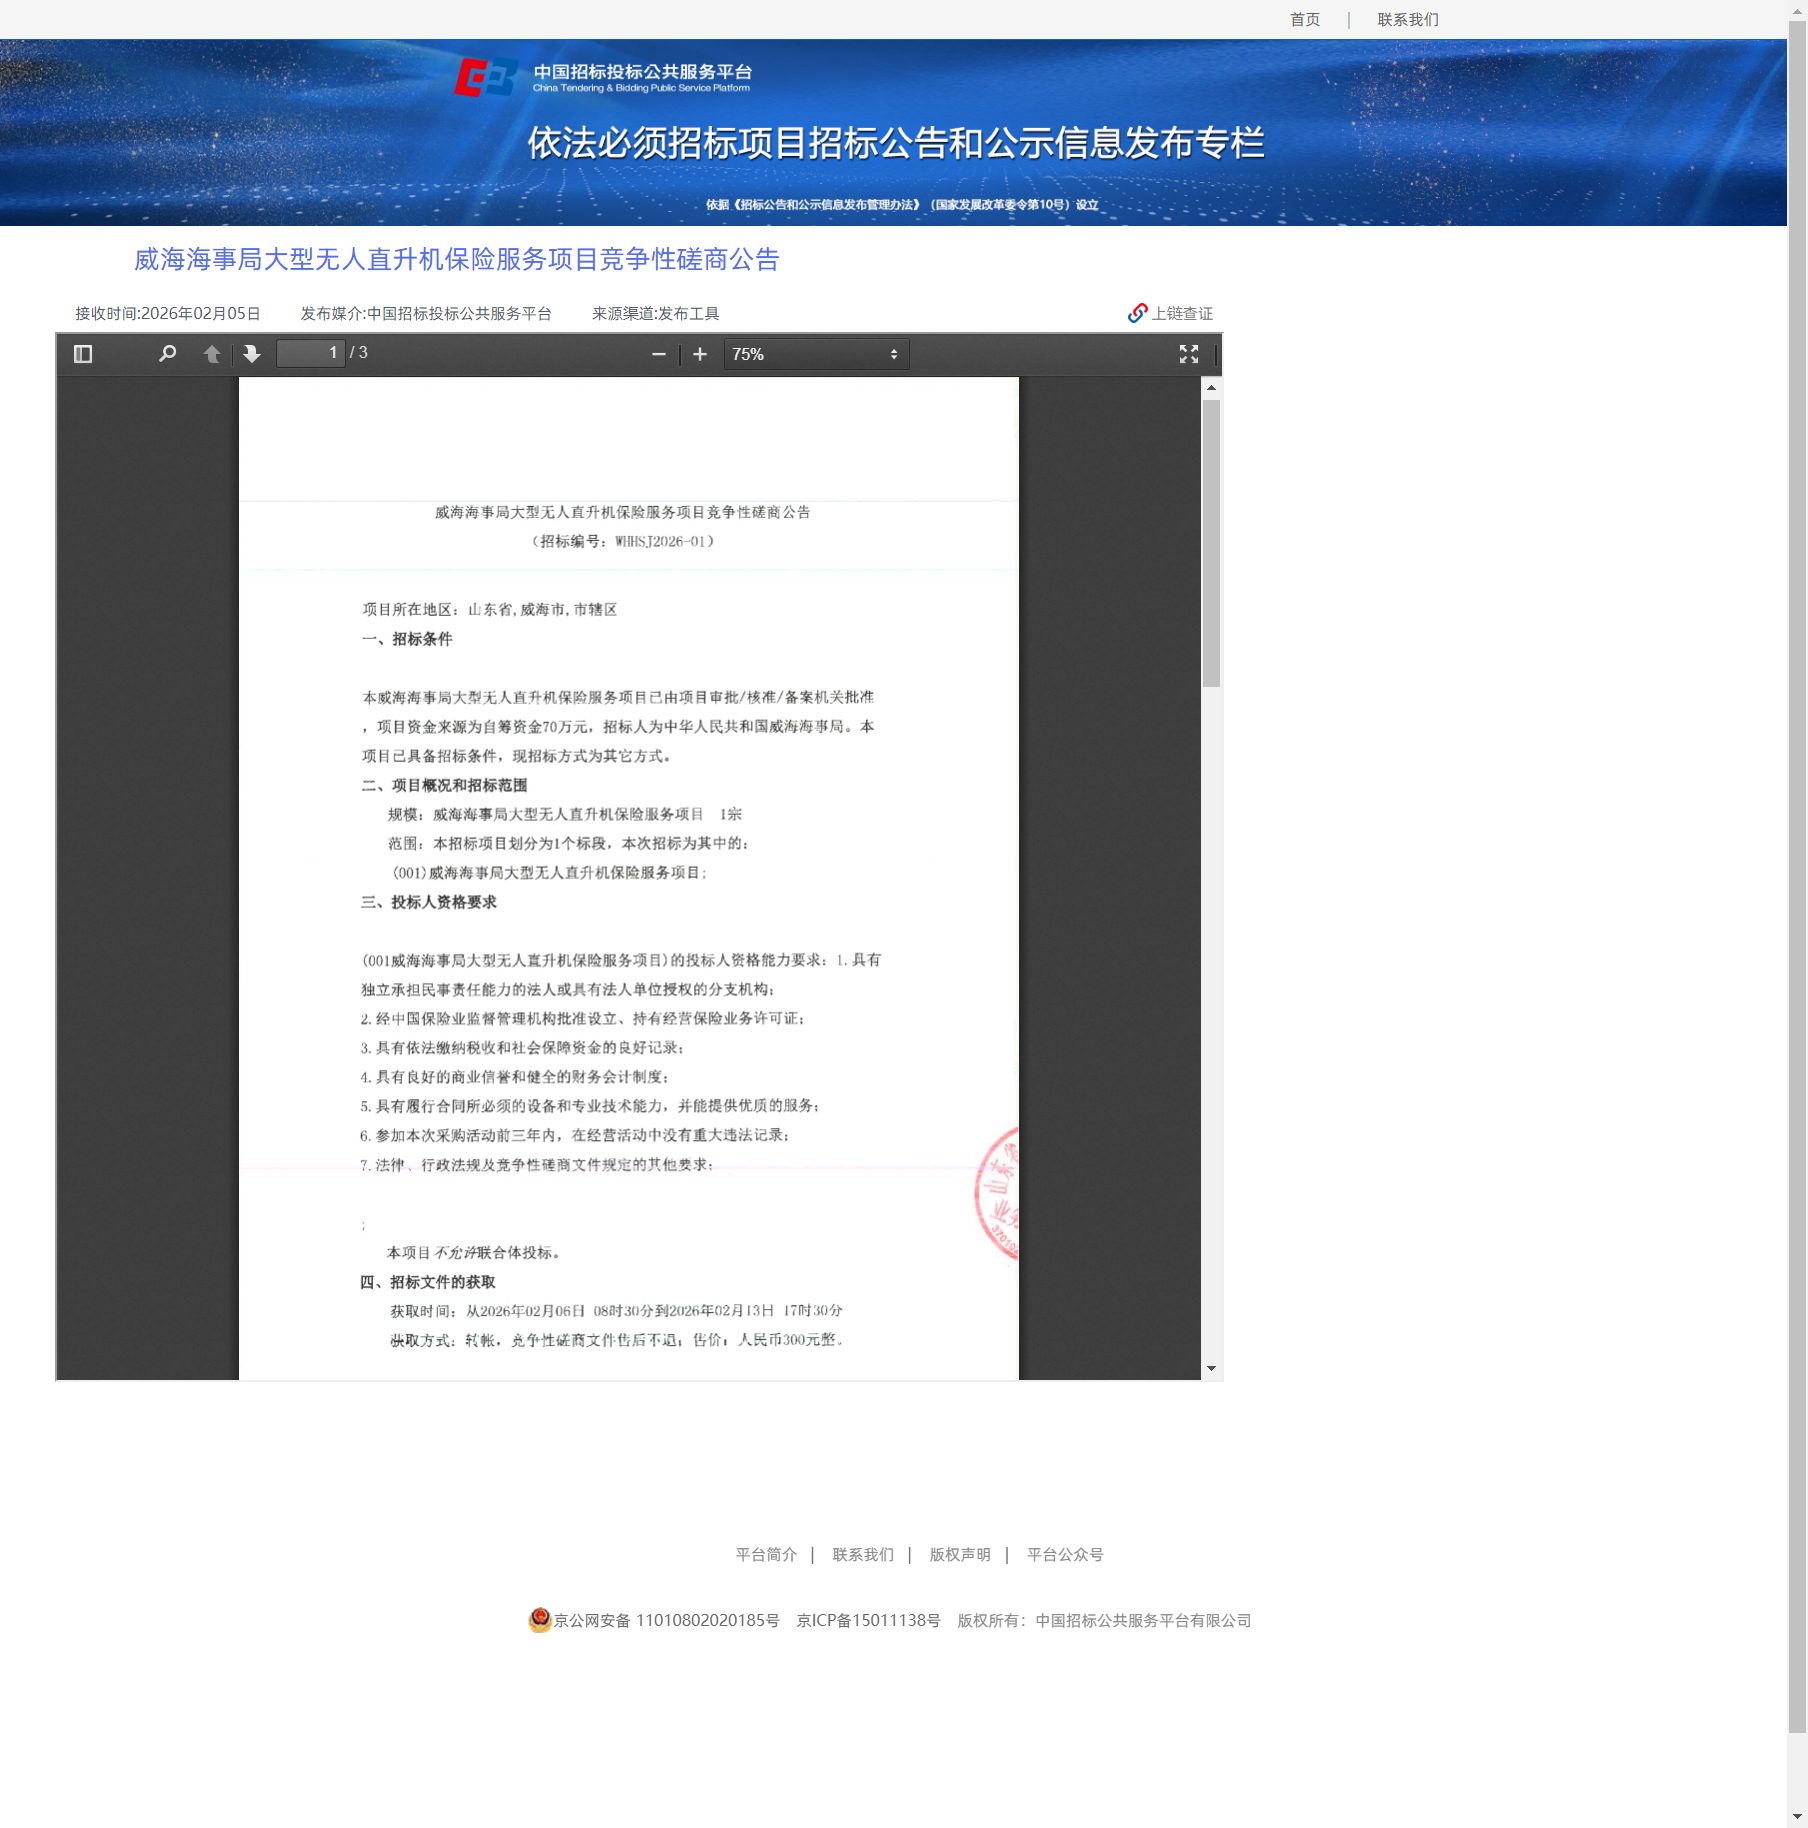Viewport: 1808px width, 1828px height.
Task: Click the PDF viewer scroll down arrow
Action: (1211, 1369)
